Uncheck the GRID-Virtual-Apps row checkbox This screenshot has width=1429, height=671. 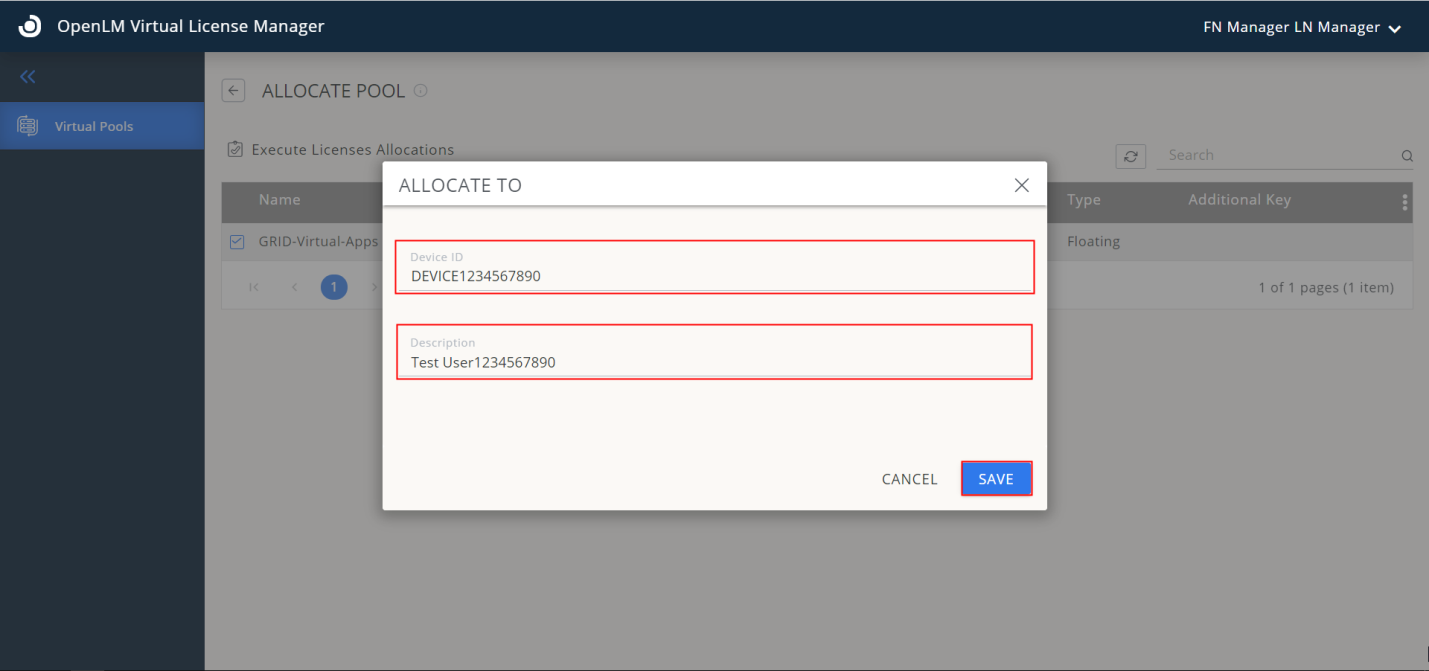(x=237, y=242)
